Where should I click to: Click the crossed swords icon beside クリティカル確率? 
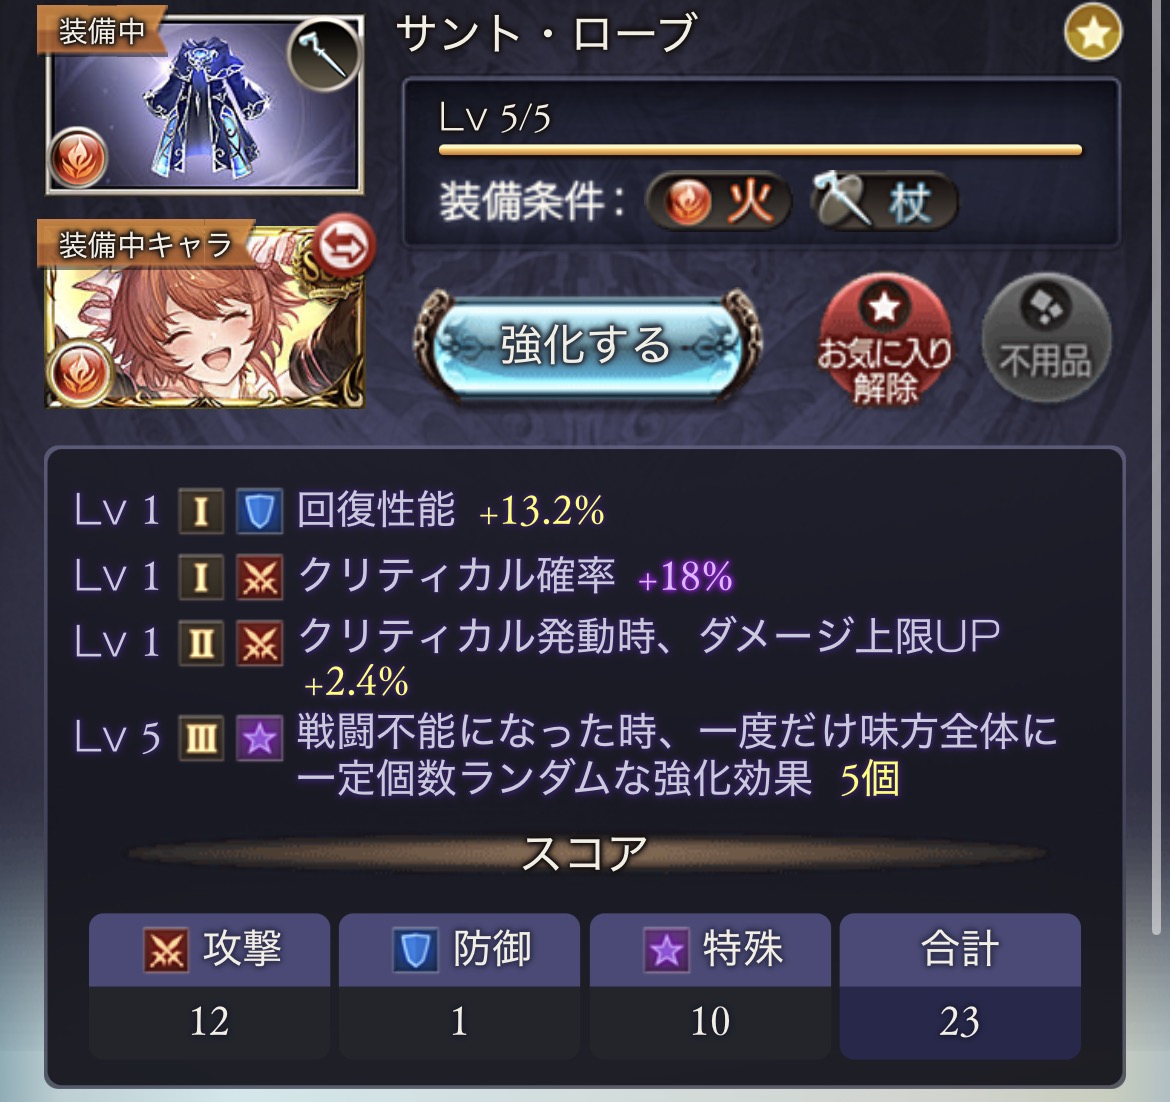(259, 577)
